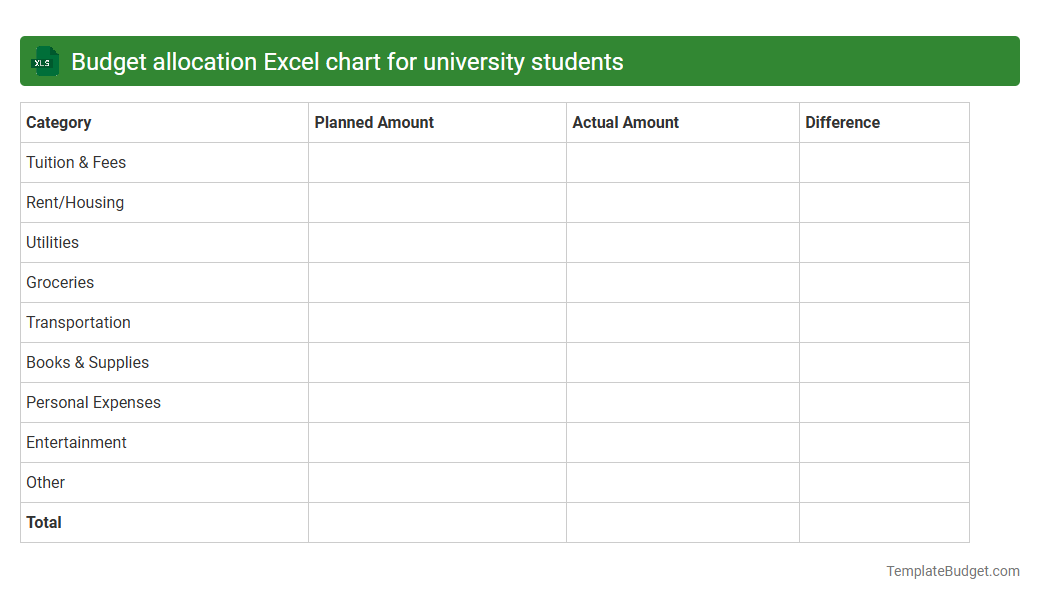Select the Planned Amount column header
Screen dimensions: 1040x600
(374, 122)
